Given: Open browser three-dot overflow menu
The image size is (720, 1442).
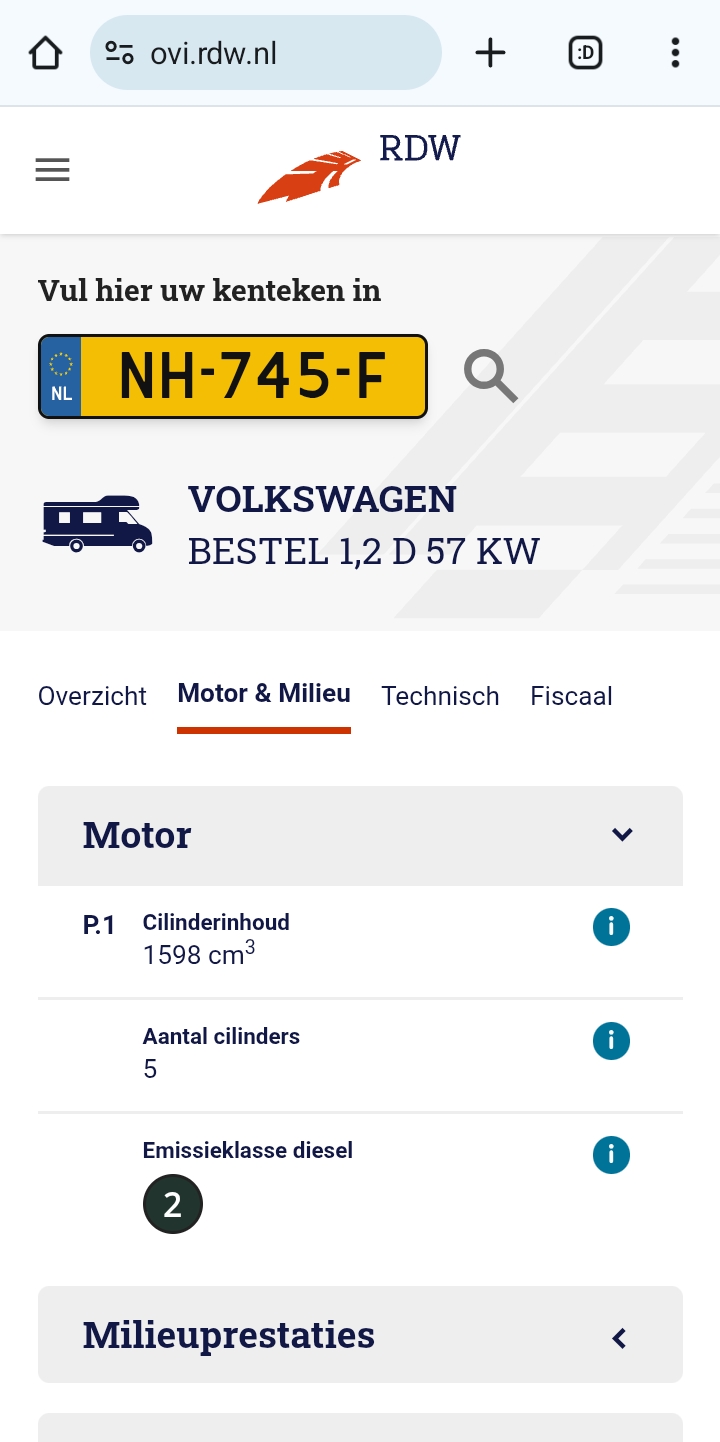Looking at the screenshot, I should click(x=675, y=53).
